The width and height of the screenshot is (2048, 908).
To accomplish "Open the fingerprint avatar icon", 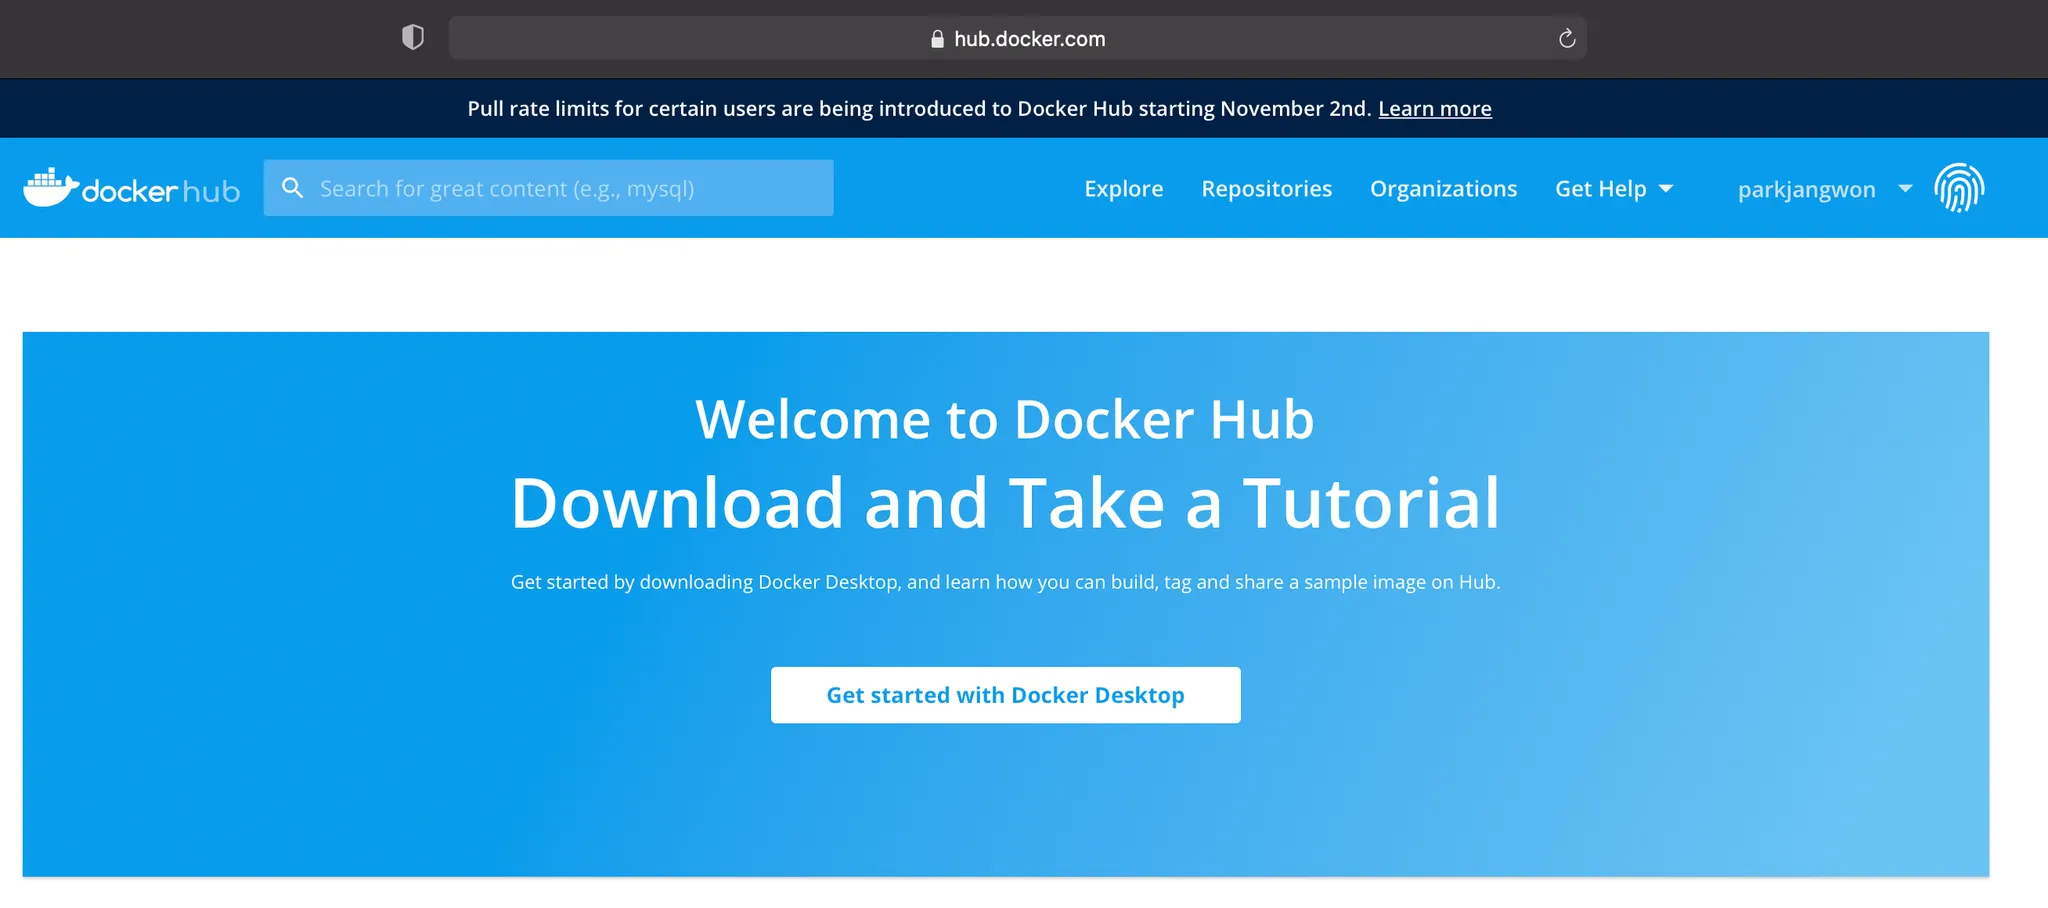I will (1959, 188).
